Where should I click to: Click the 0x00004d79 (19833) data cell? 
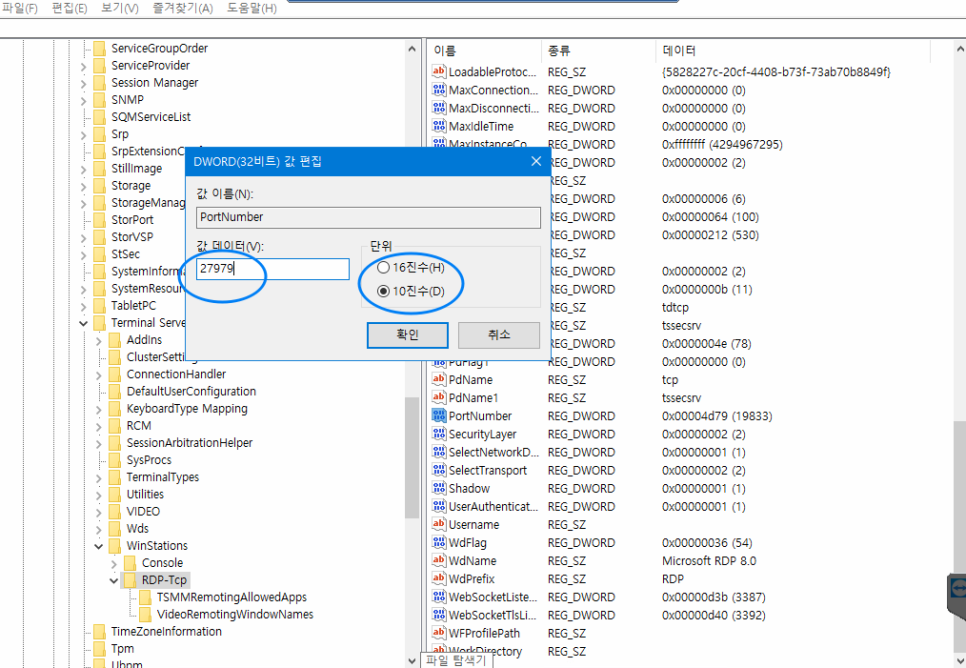[x=716, y=416]
